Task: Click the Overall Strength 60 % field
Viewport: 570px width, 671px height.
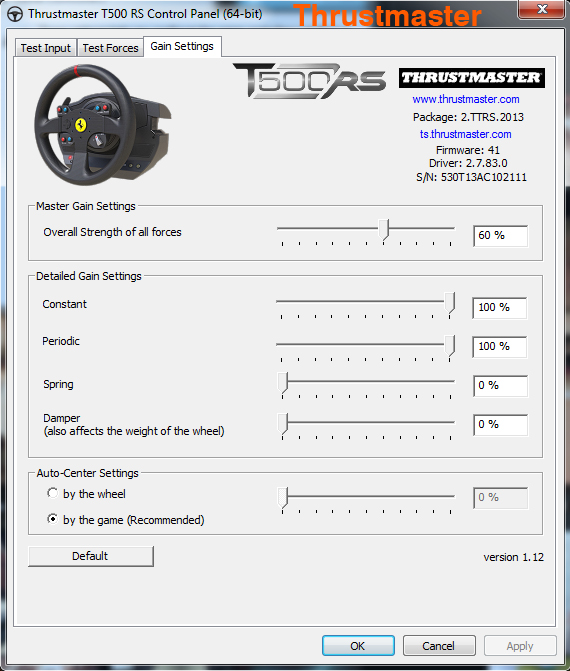Action: pos(500,236)
